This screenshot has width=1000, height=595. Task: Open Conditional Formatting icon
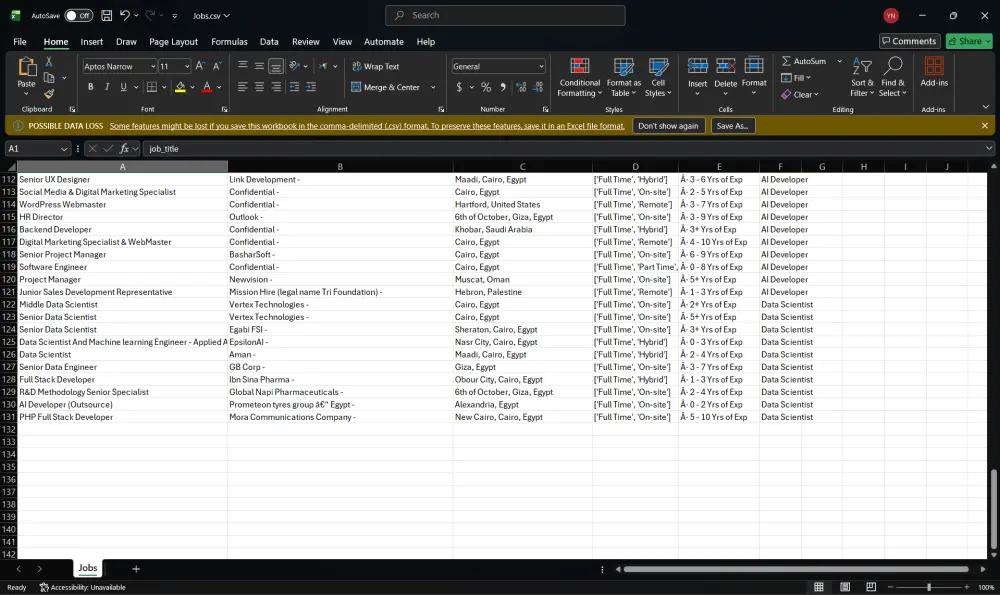pyautogui.click(x=579, y=66)
